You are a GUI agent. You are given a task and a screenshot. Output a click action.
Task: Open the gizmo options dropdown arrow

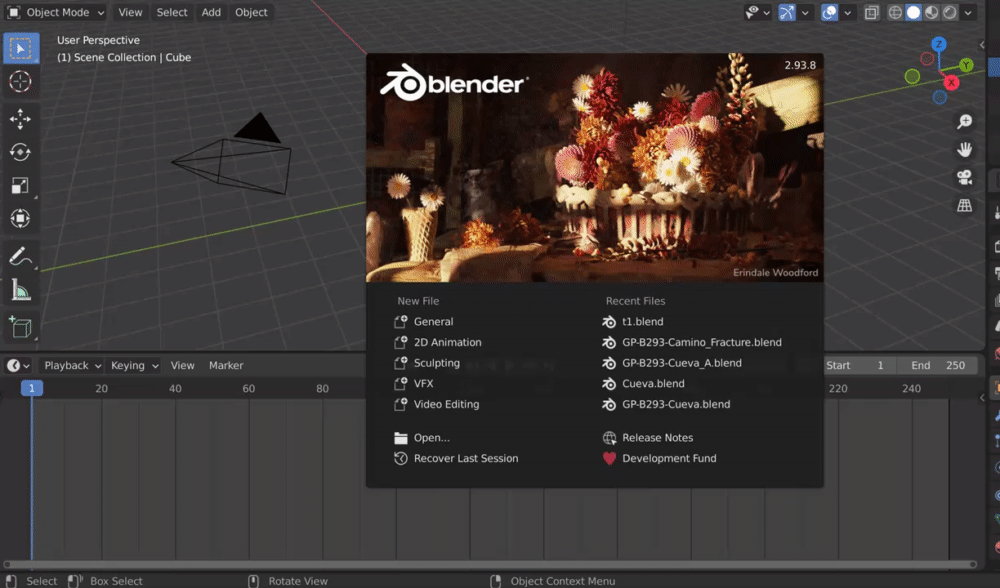[805, 12]
